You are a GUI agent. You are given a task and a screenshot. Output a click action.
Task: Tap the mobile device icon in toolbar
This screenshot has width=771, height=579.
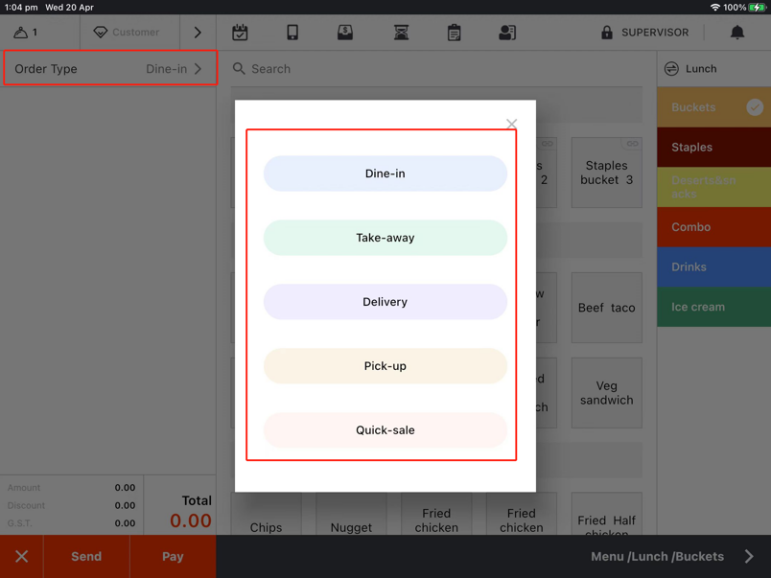point(293,33)
